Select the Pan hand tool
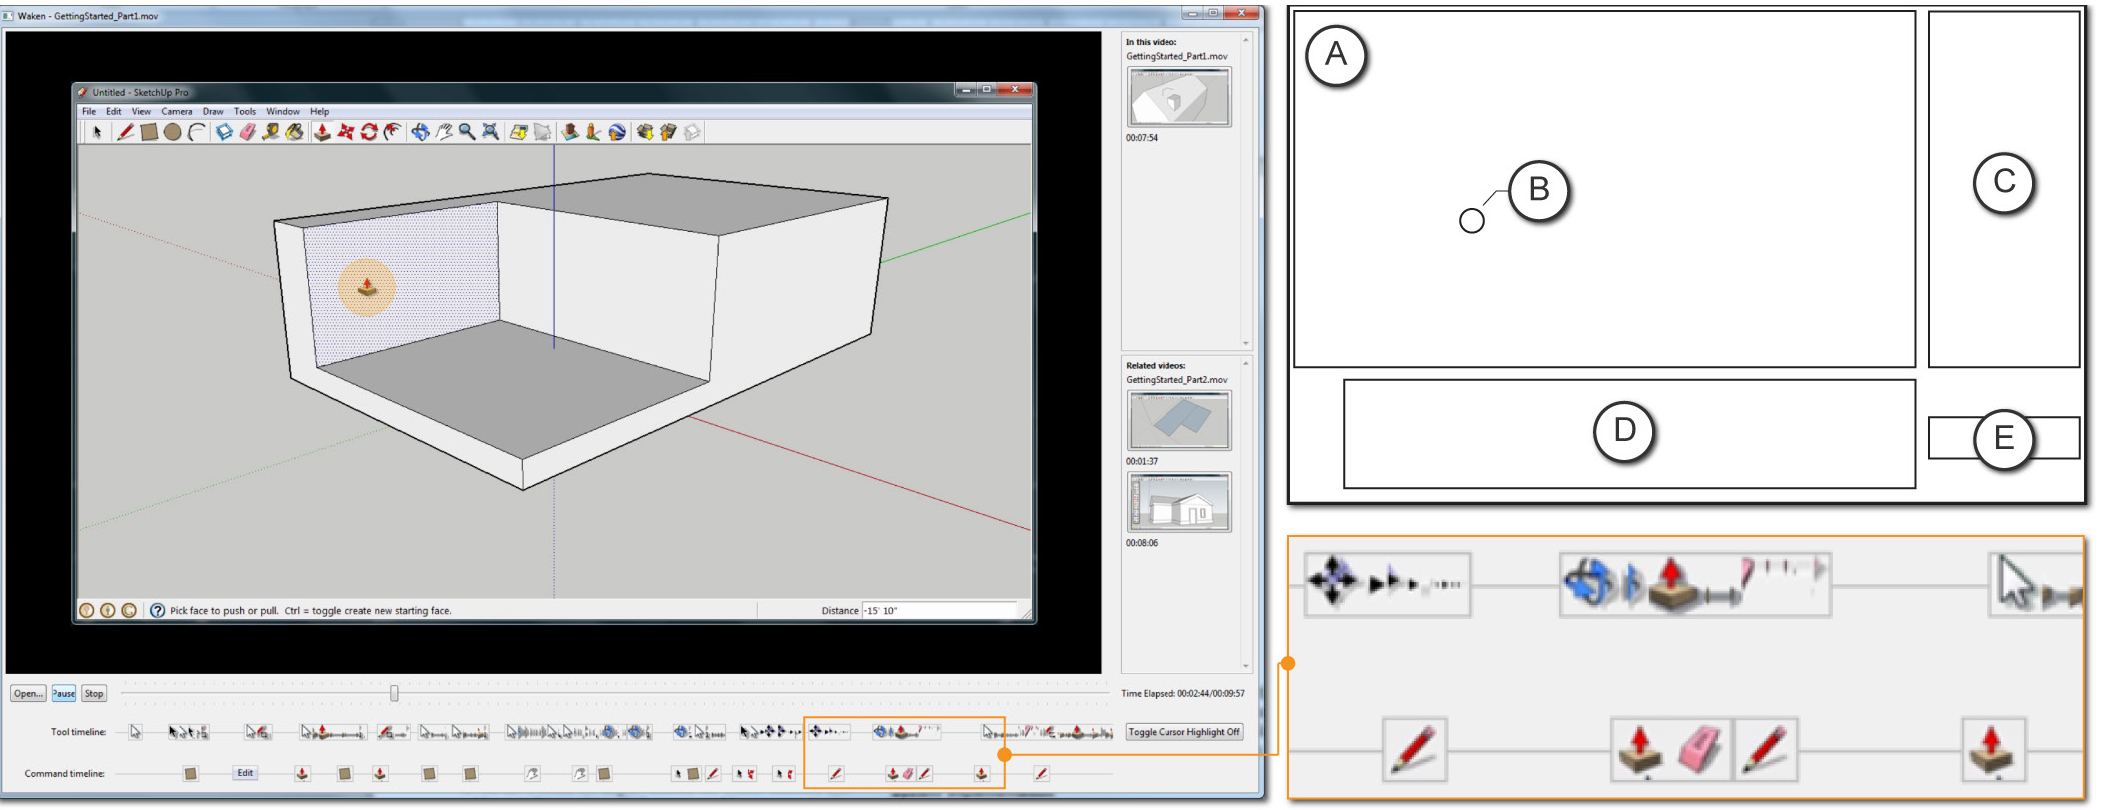The image size is (2105, 810). (x=444, y=132)
